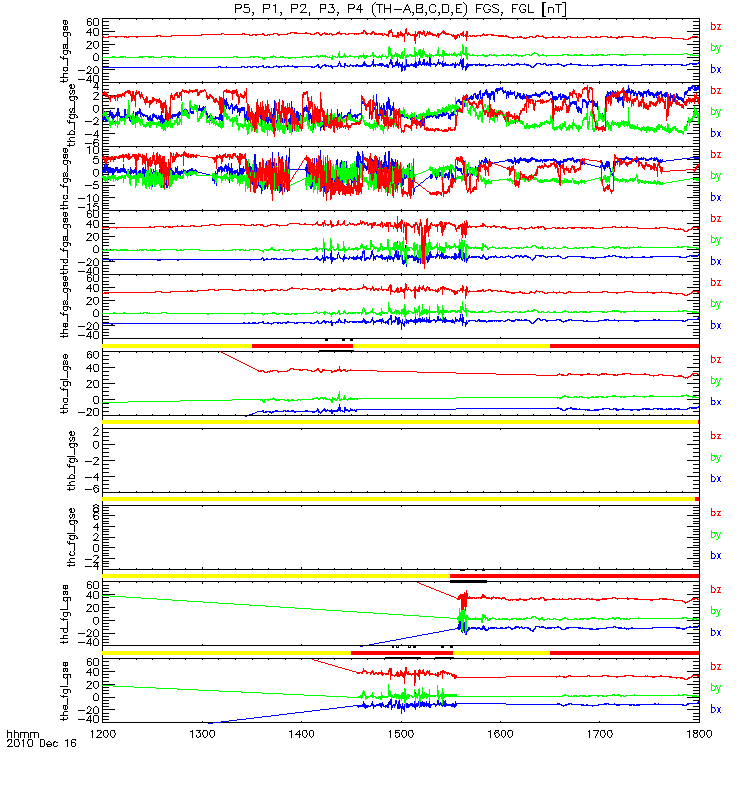The width and height of the screenshot is (750, 800).
Task: Click the all-yellow status bar above thb_fgl_gse panel
Action: pos(401,422)
